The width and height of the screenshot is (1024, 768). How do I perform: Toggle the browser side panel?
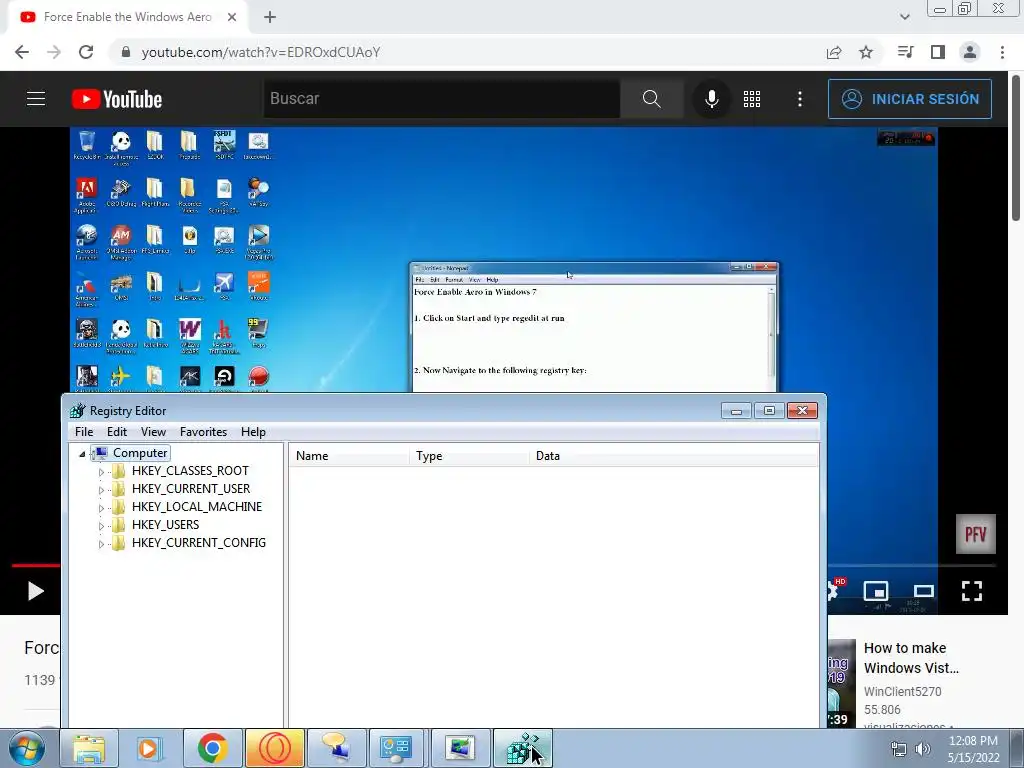[x=938, y=52]
